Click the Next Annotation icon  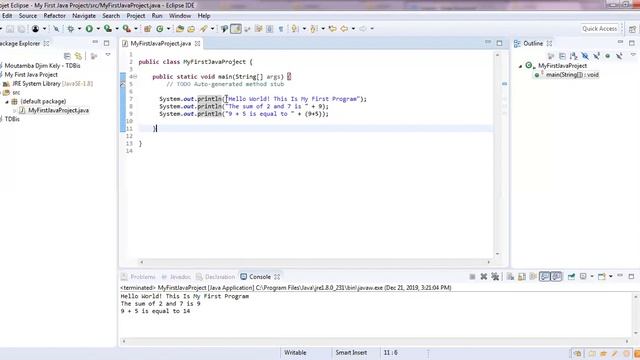pos(294,29)
